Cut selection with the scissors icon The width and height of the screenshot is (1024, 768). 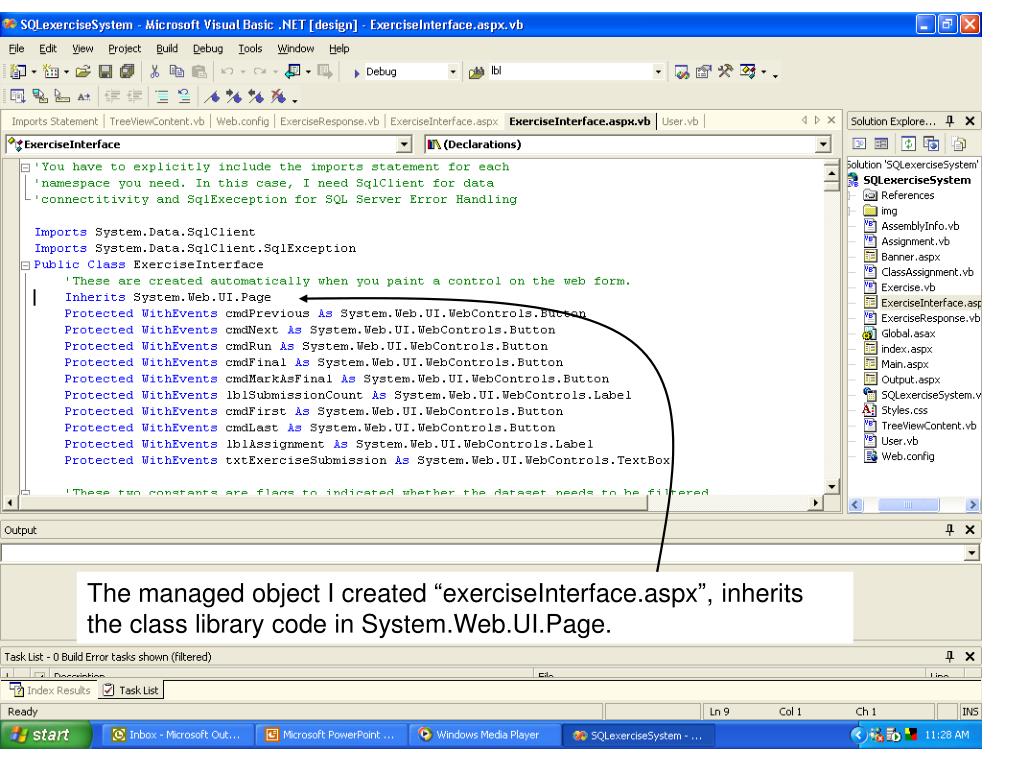pyautogui.click(x=155, y=71)
